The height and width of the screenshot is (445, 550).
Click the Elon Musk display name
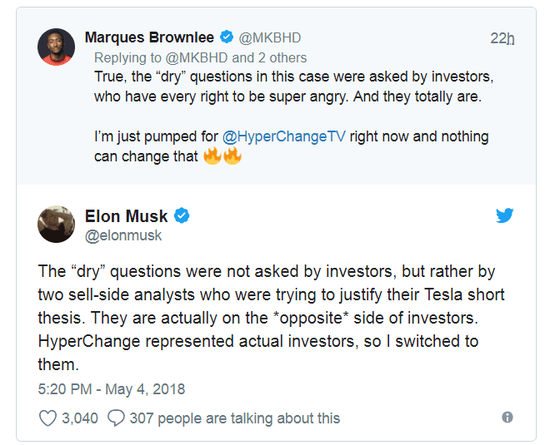pyautogui.click(x=126, y=216)
